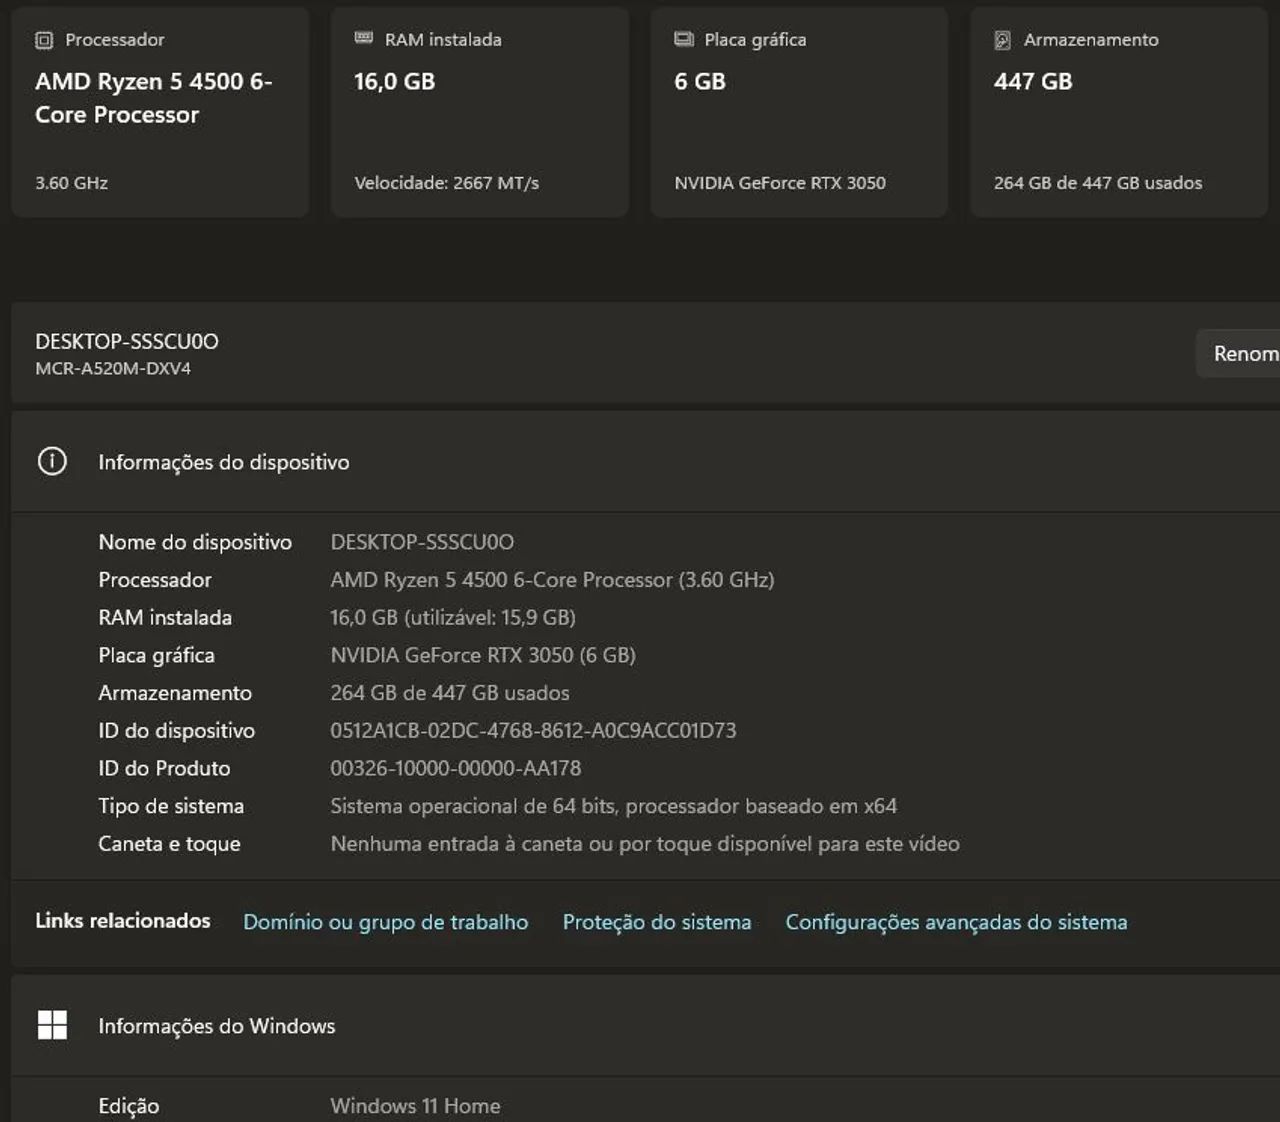
Task: Click the 16,0 GB (utilizável: 15,9 GB) value
Action: (453, 618)
